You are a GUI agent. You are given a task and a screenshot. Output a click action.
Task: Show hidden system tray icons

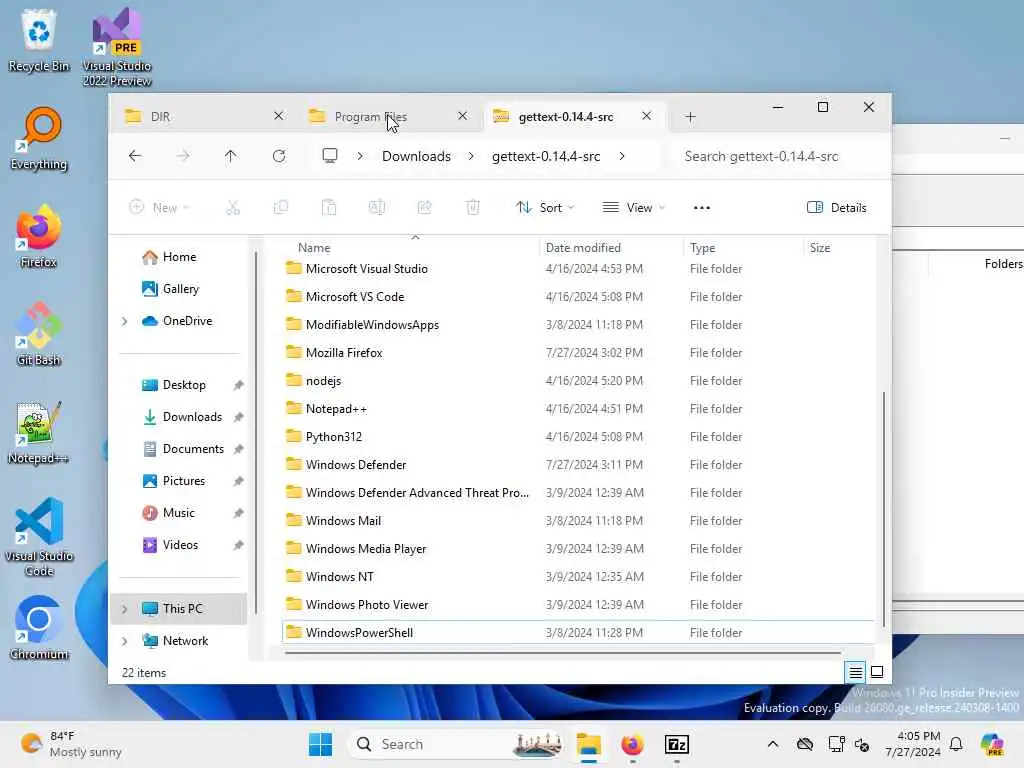click(x=773, y=744)
